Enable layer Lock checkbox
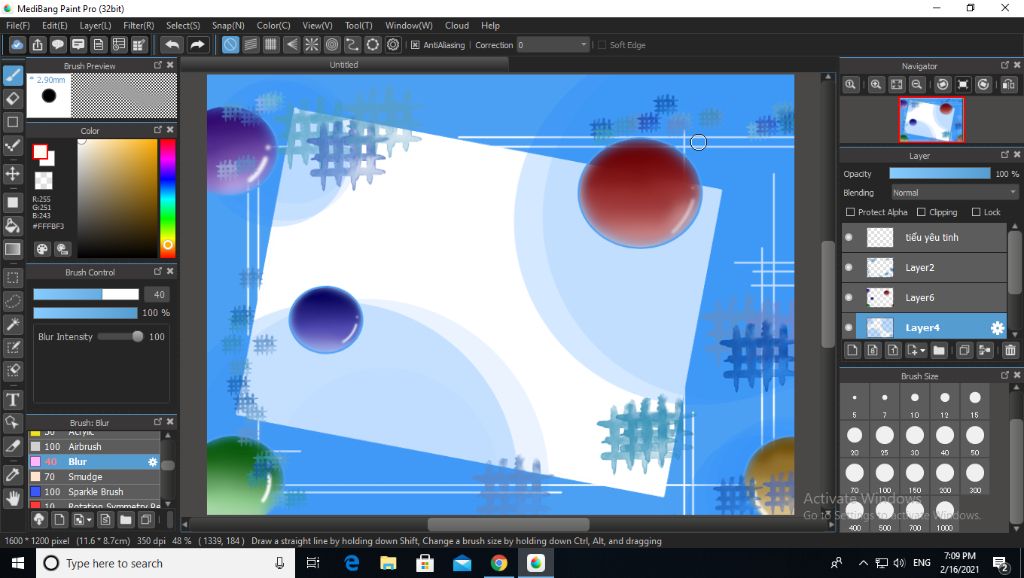Image resolution: width=1024 pixels, height=578 pixels. 976,212
